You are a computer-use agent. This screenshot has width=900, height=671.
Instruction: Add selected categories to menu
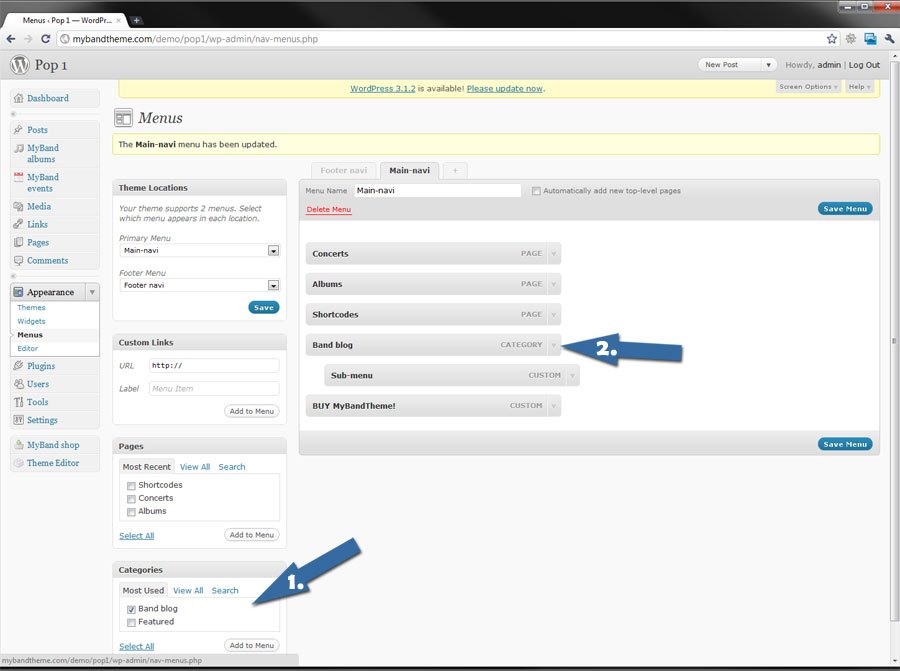(251, 645)
